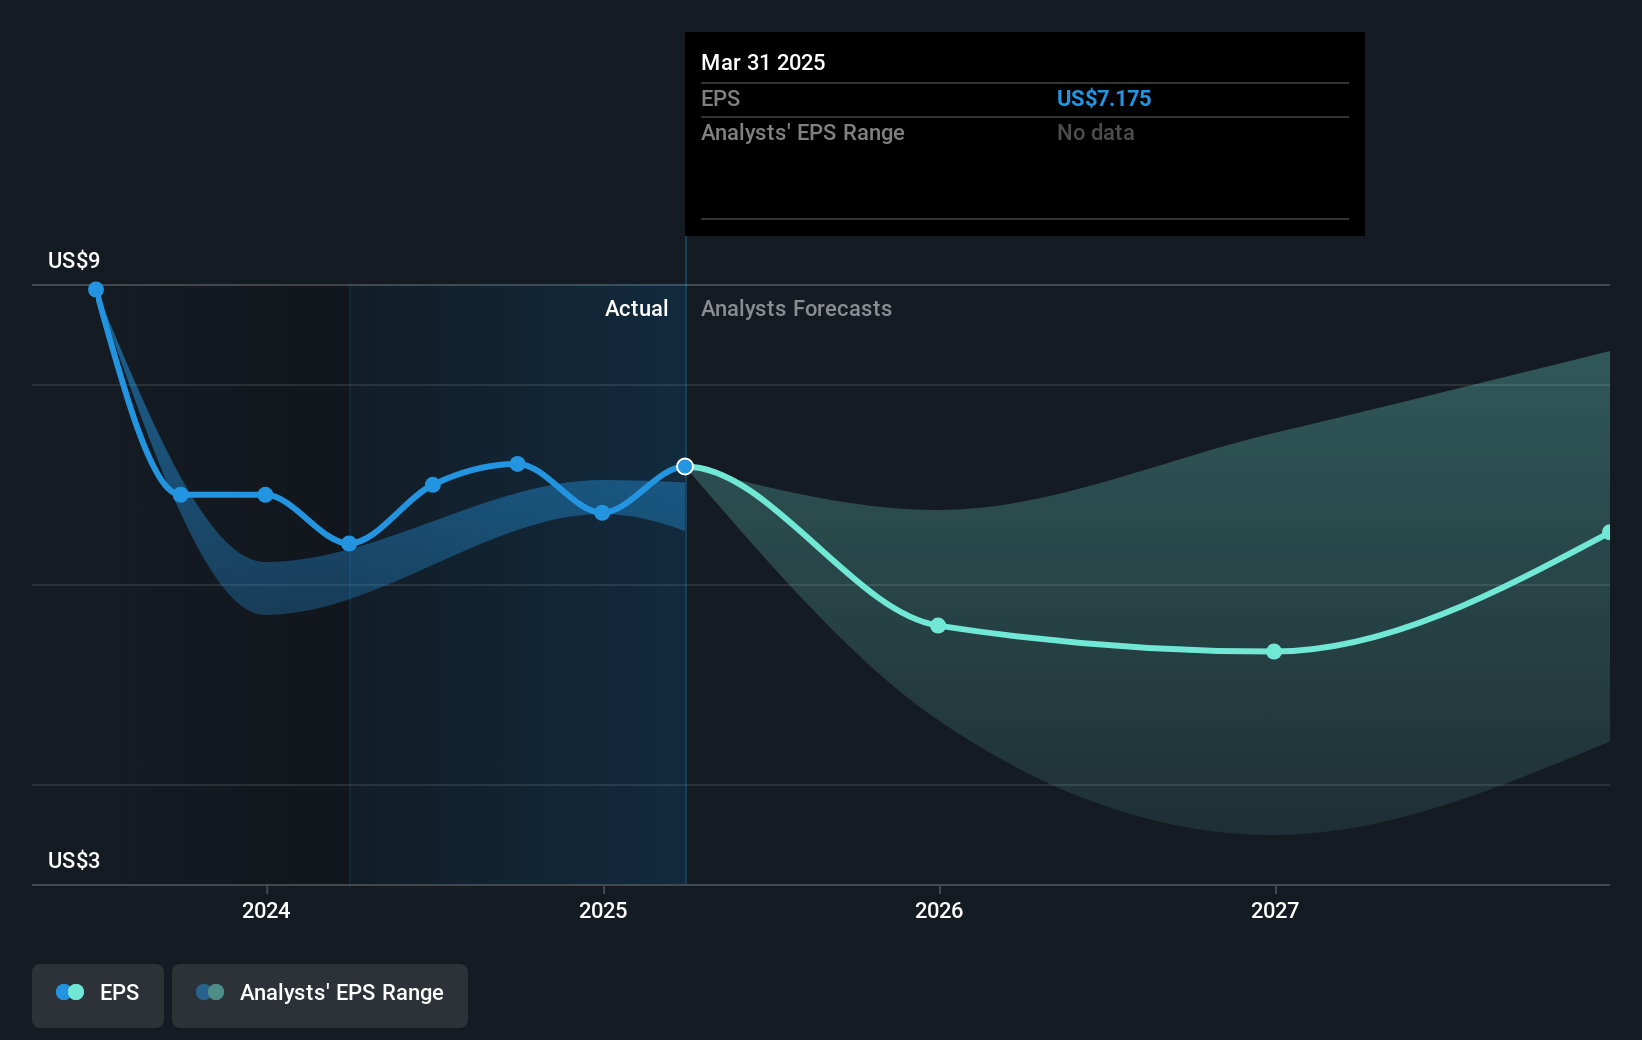Viewport: 1642px width, 1040px height.
Task: Select the first EPS data point at US$9
Action: pos(96,290)
